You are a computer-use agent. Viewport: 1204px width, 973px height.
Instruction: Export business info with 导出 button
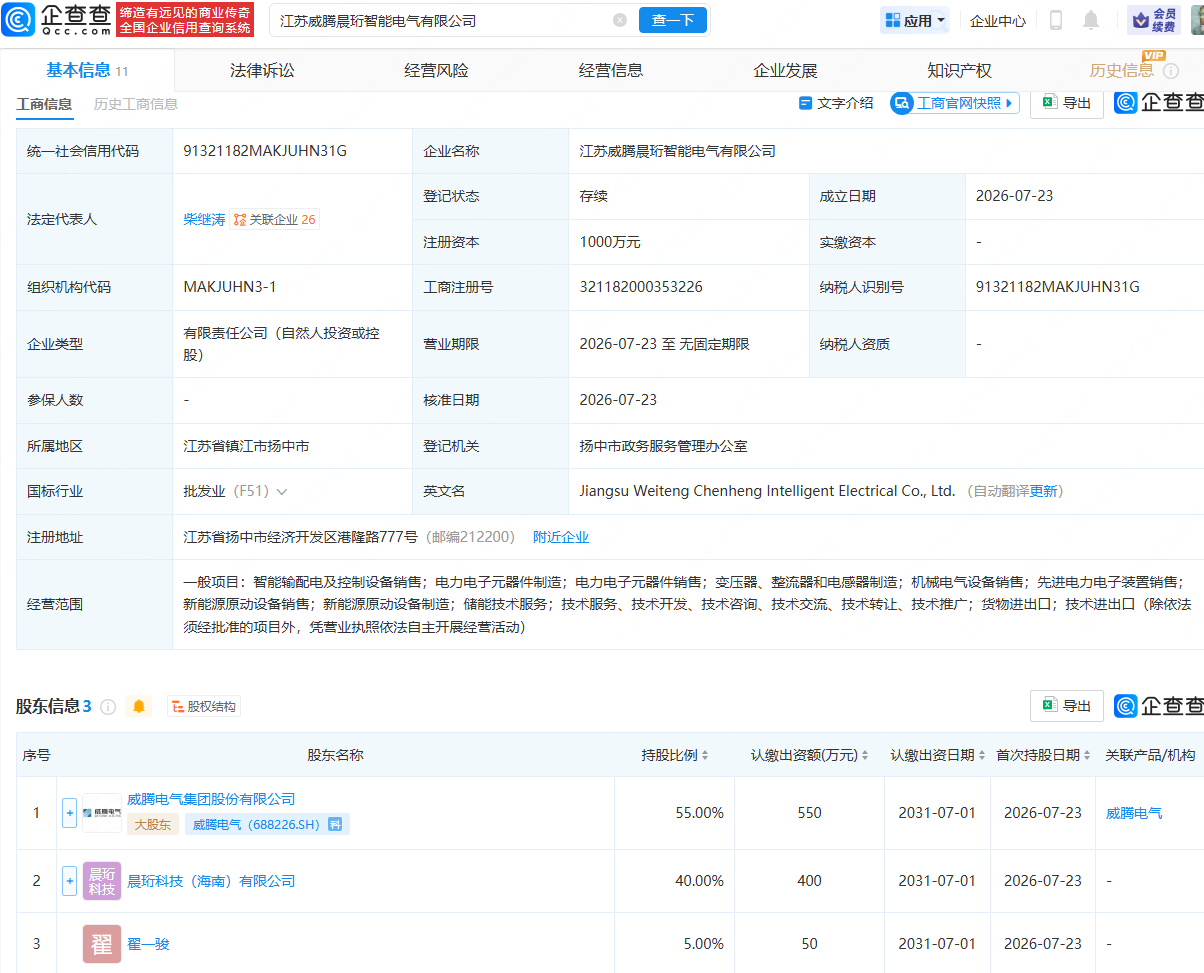(x=1067, y=103)
